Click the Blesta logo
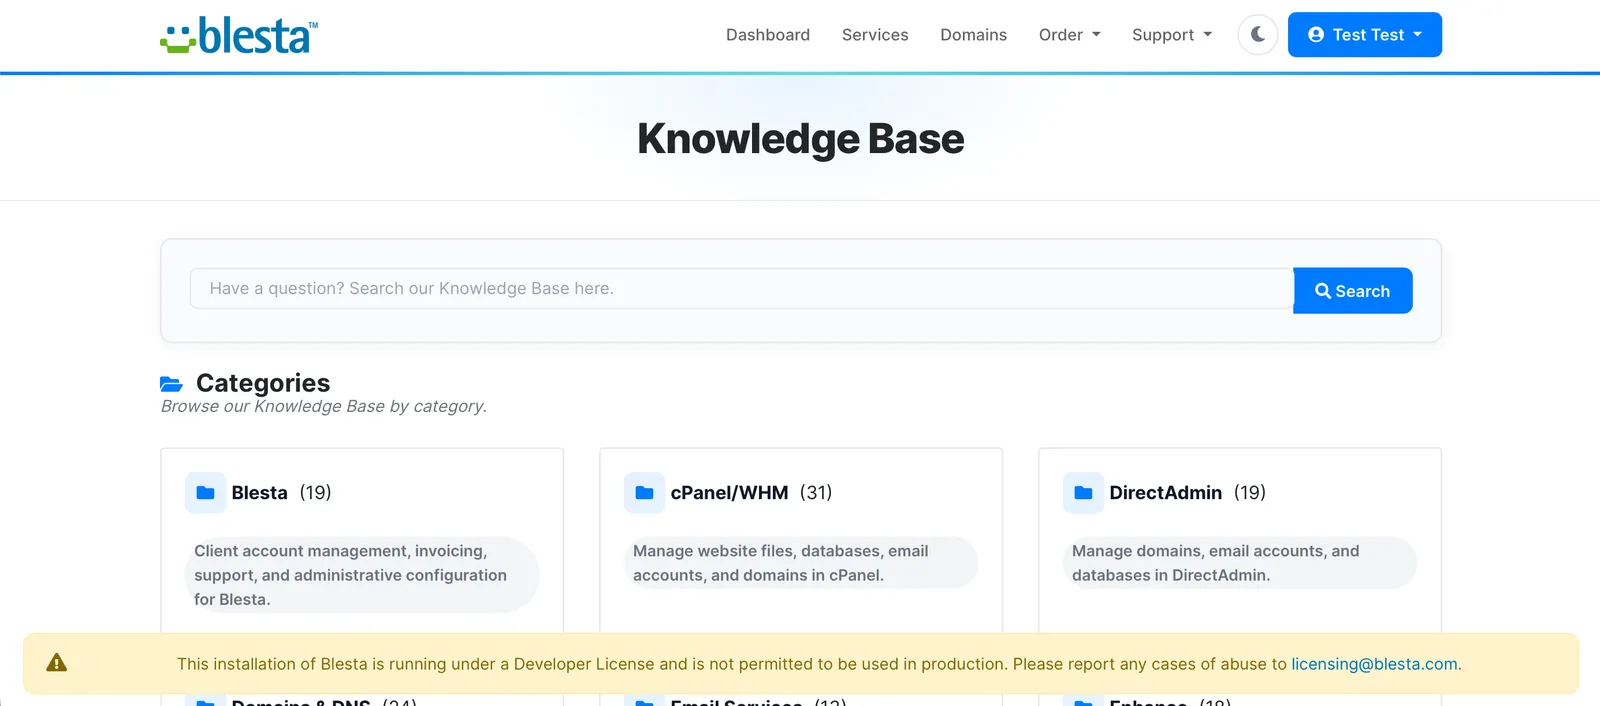 tap(239, 35)
